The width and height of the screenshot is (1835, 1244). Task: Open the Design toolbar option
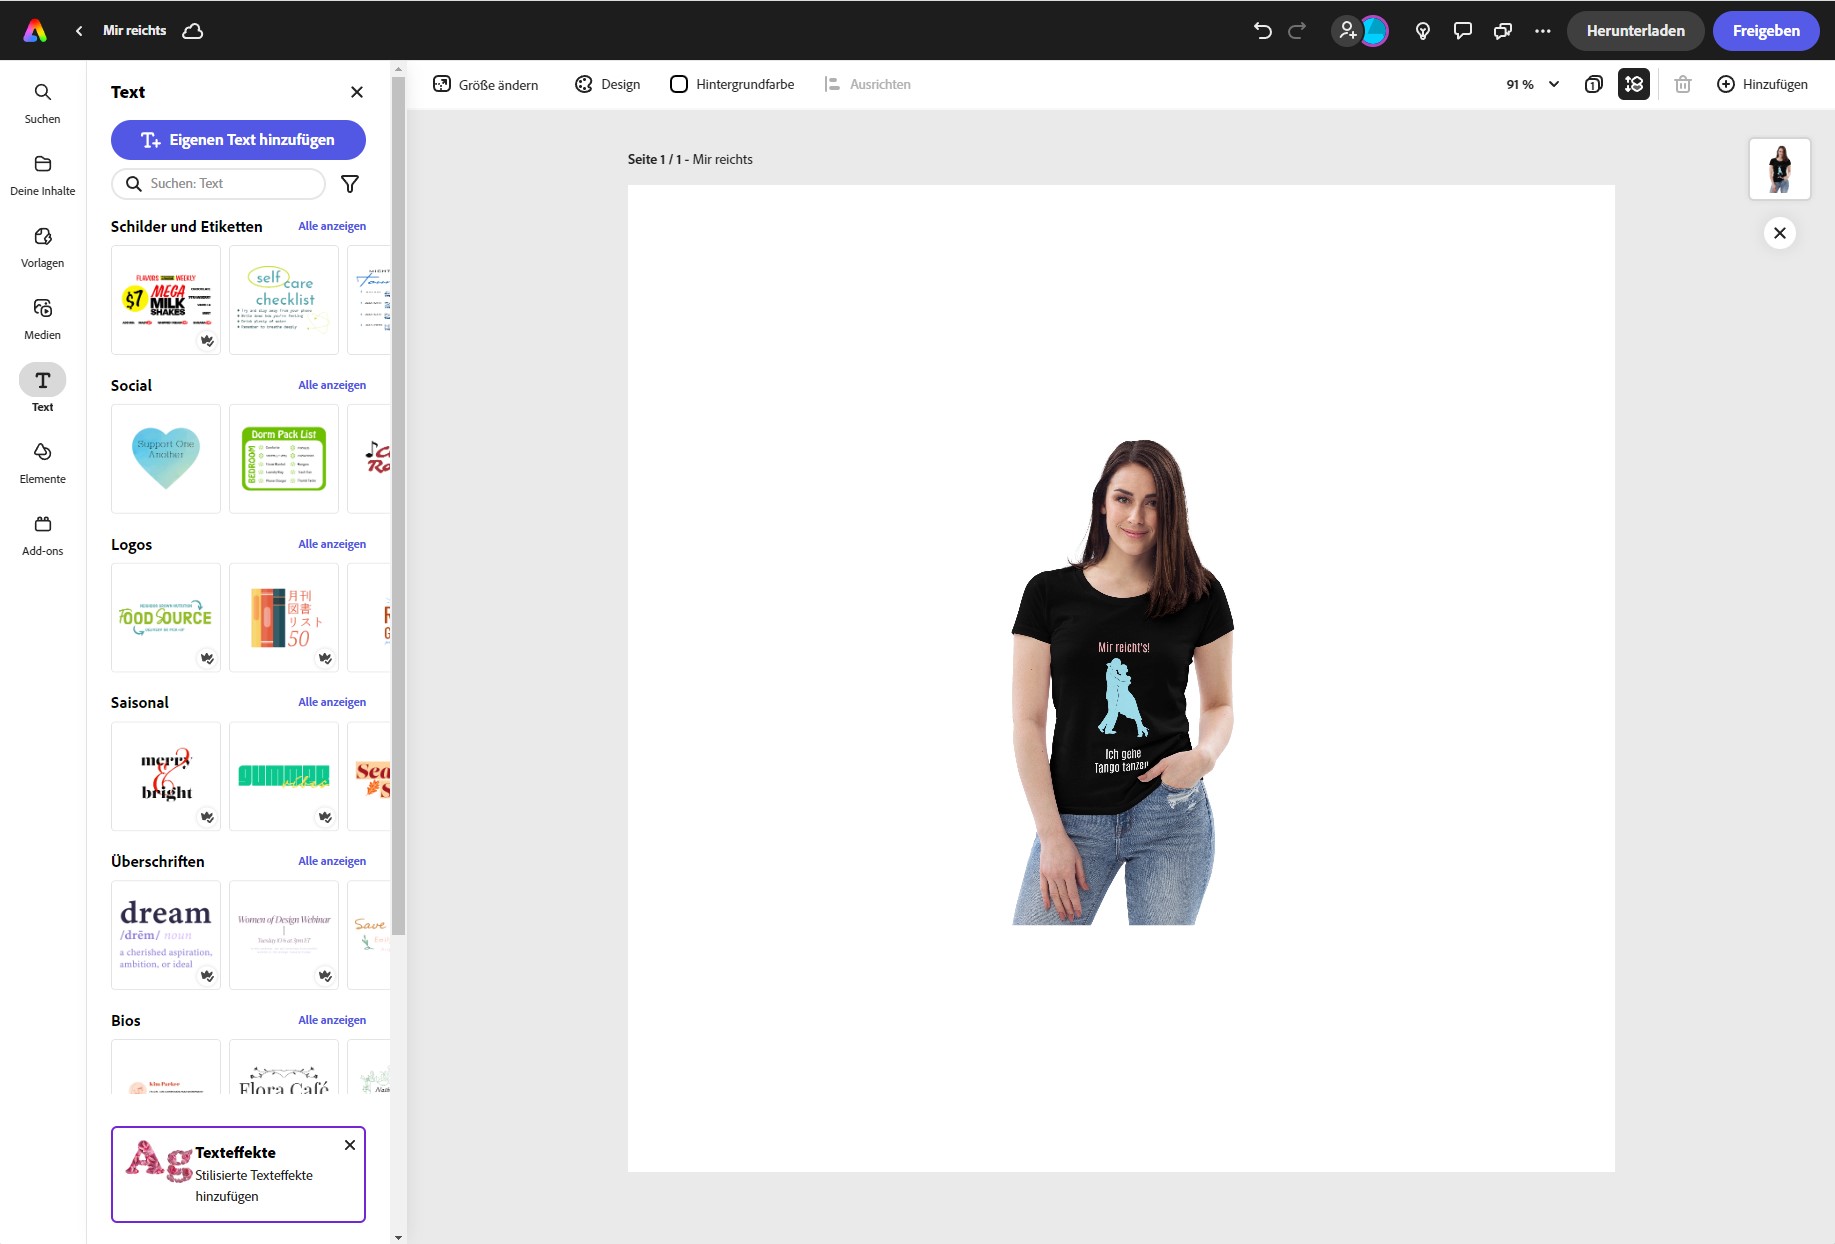click(x=608, y=85)
